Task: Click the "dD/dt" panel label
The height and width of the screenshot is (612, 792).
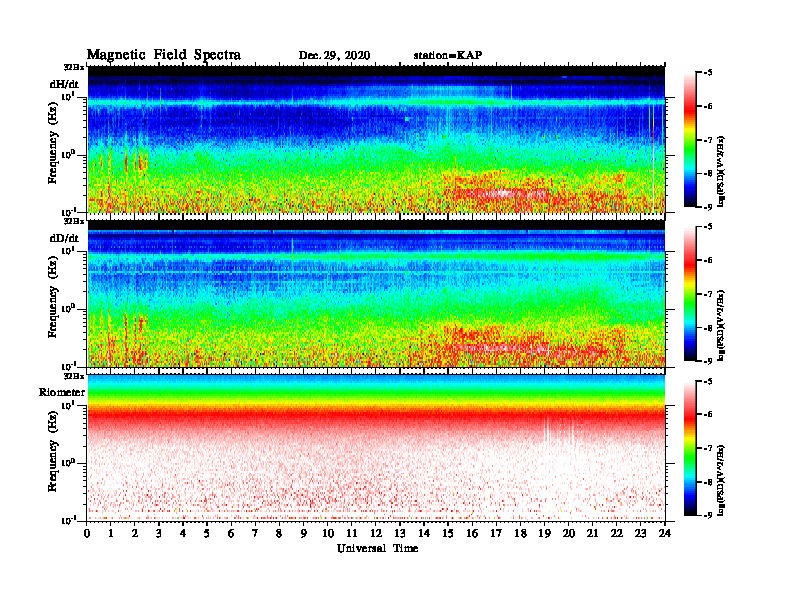Action: pyautogui.click(x=64, y=238)
